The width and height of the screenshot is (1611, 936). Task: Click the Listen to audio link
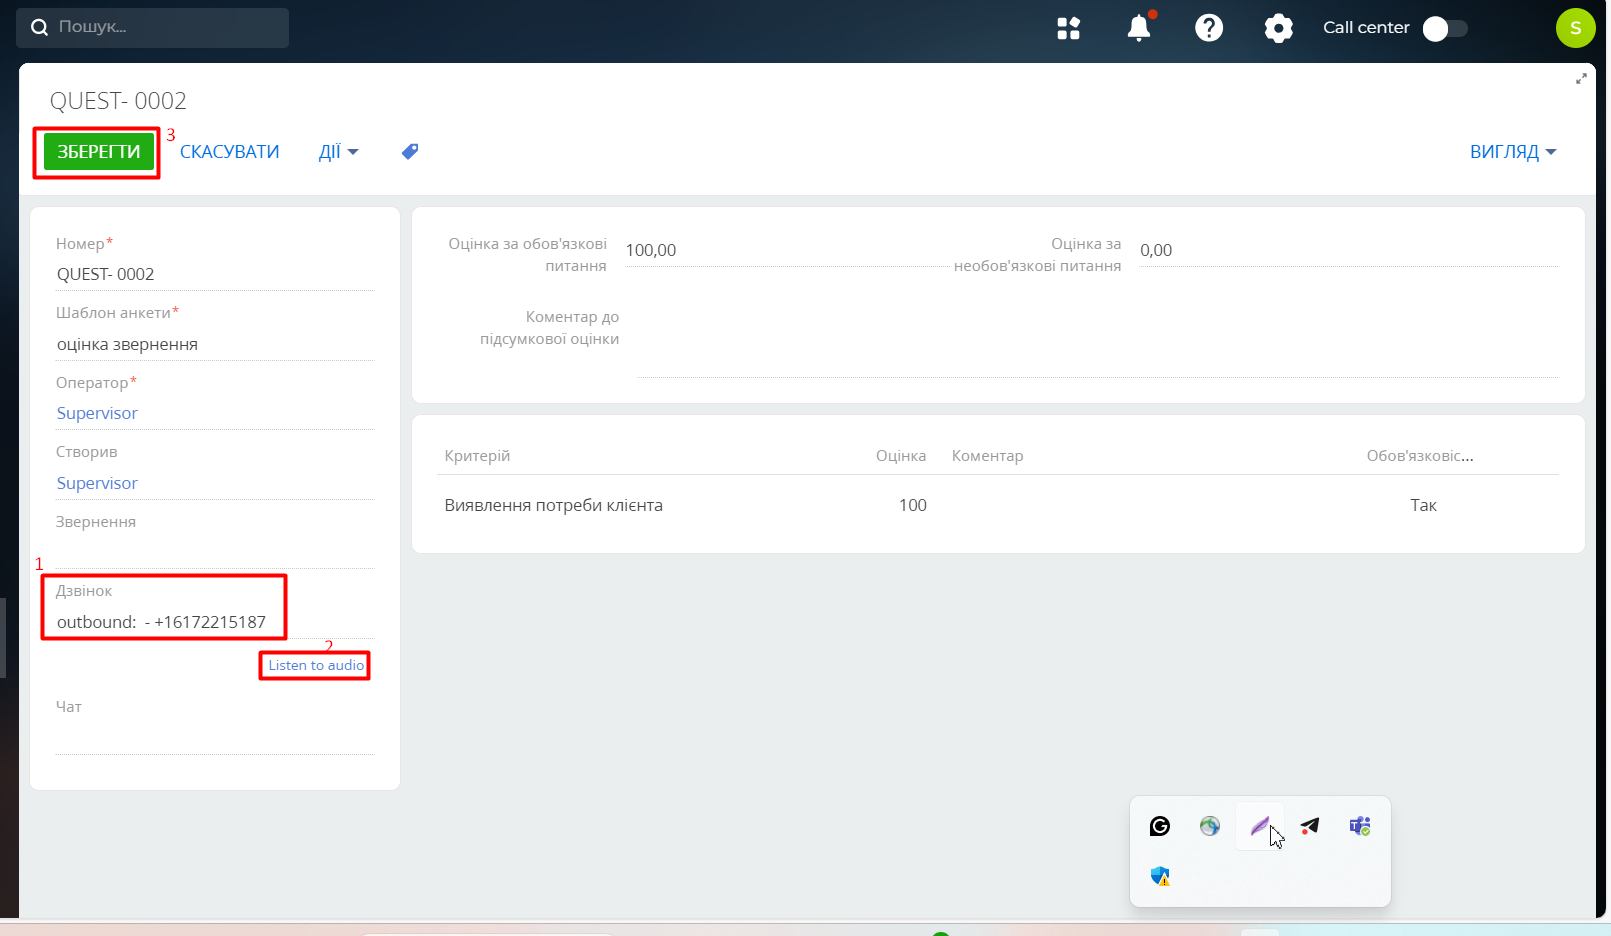click(x=316, y=665)
